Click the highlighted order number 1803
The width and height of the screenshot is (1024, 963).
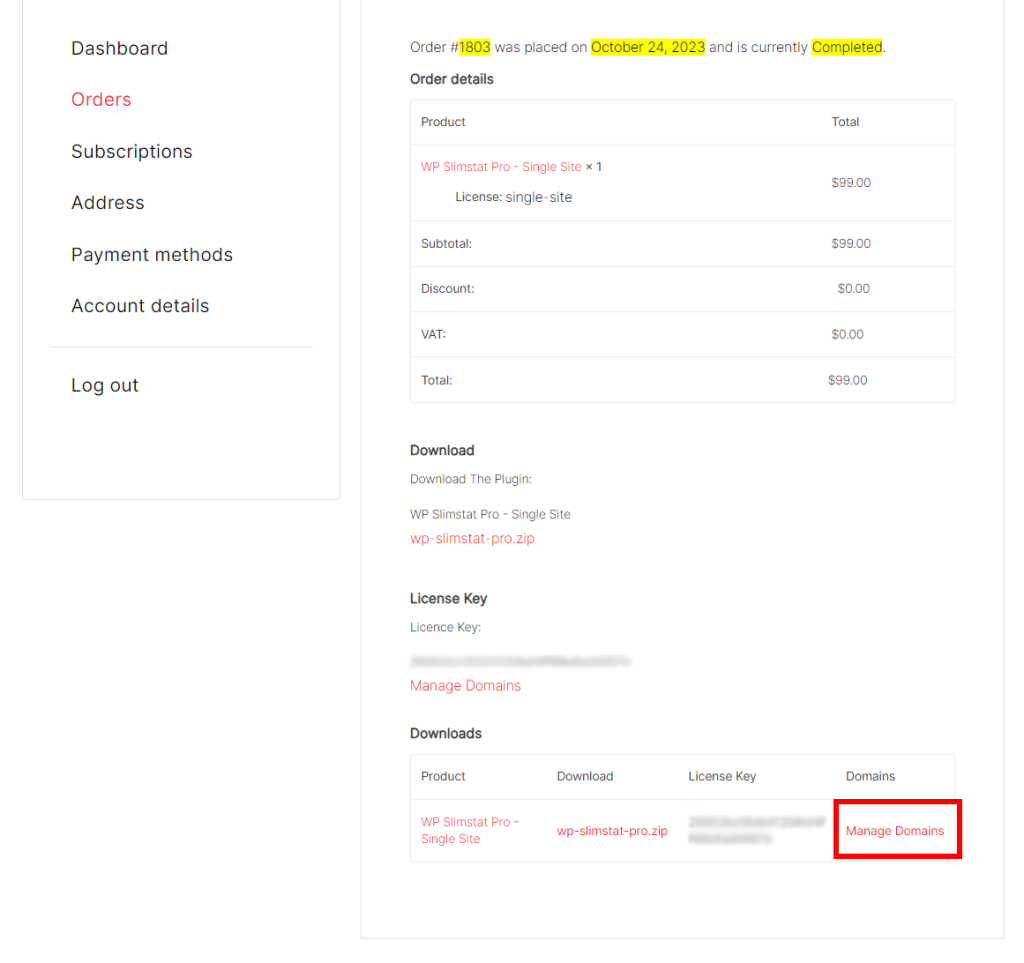(474, 47)
